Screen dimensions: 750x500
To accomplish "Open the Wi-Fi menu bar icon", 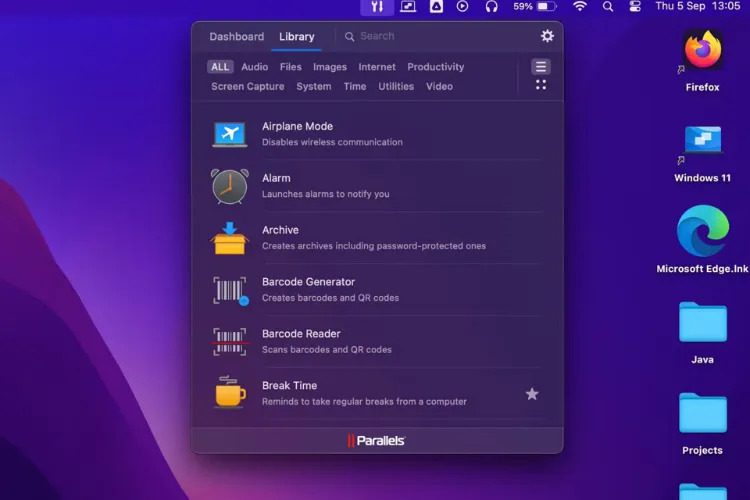I will 580,7.
